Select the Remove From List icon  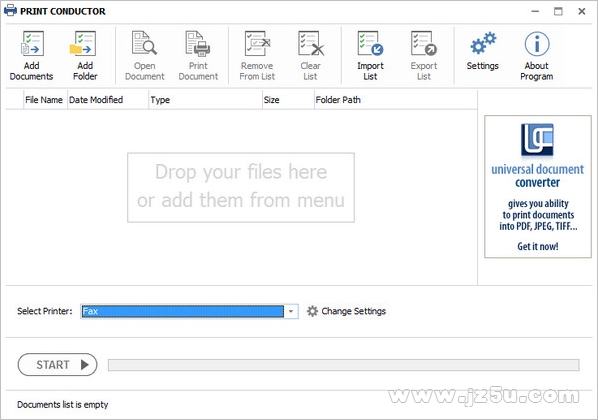[x=257, y=43]
